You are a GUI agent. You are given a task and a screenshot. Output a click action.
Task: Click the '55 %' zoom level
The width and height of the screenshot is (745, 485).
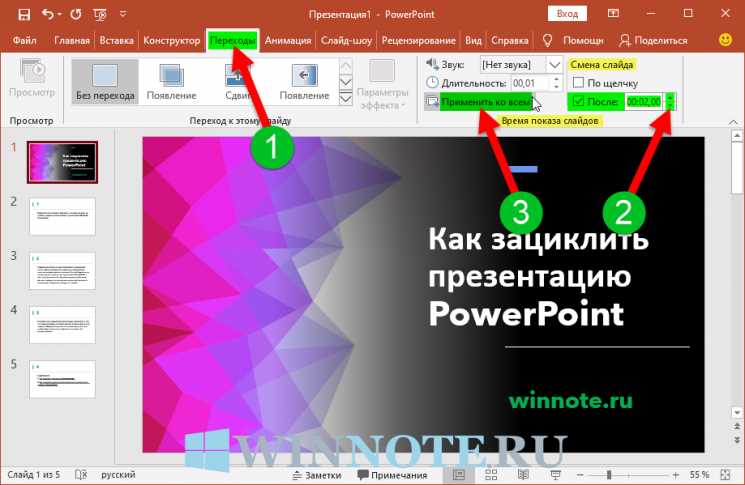click(699, 475)
